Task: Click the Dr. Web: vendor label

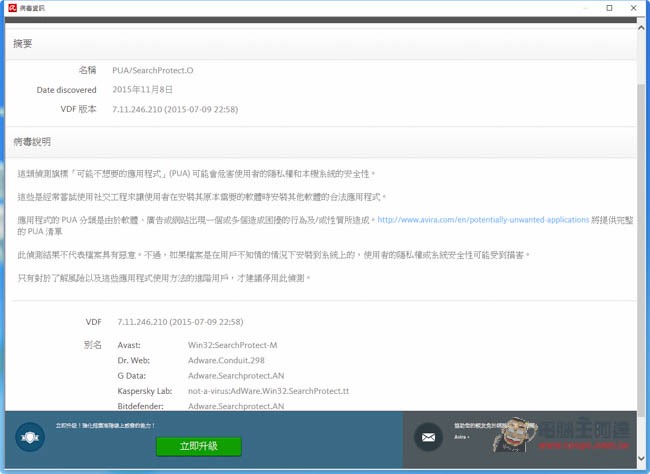Action: pyautogui.click(x=133, y=360)
